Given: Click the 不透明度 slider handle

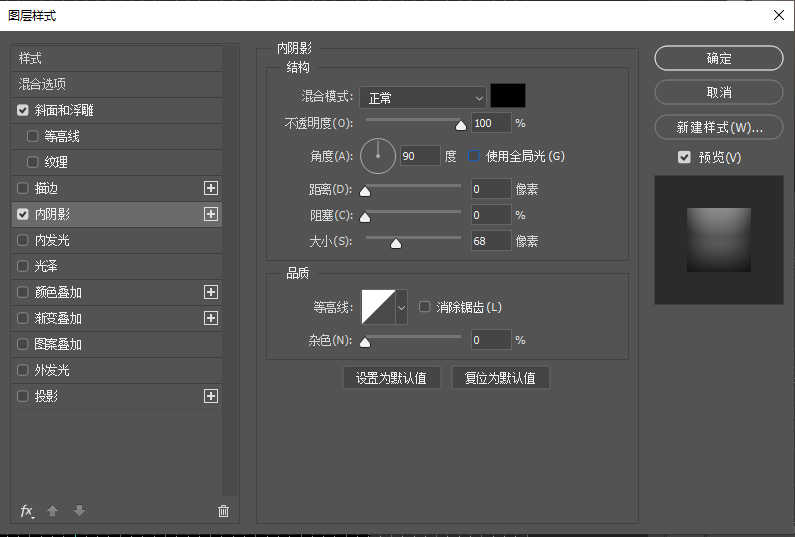Looking at the screenshot, I should pos(460,125).
